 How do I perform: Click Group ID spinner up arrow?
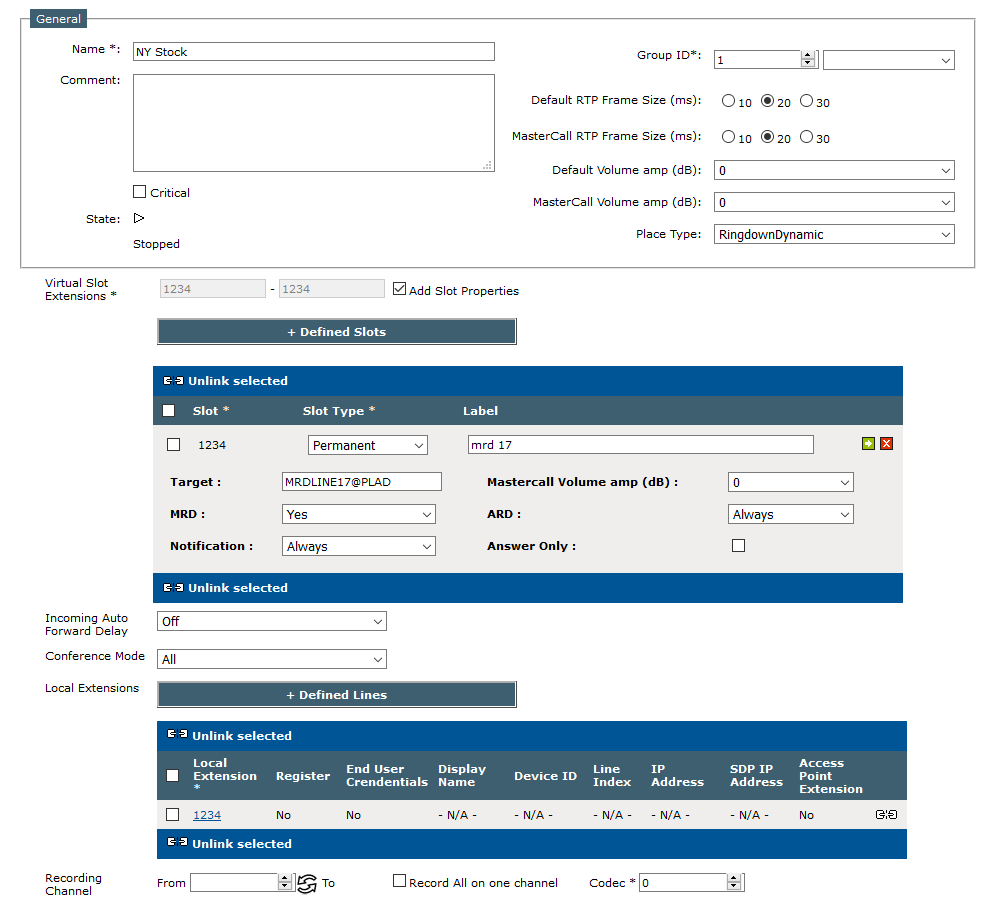pos(808,55)
